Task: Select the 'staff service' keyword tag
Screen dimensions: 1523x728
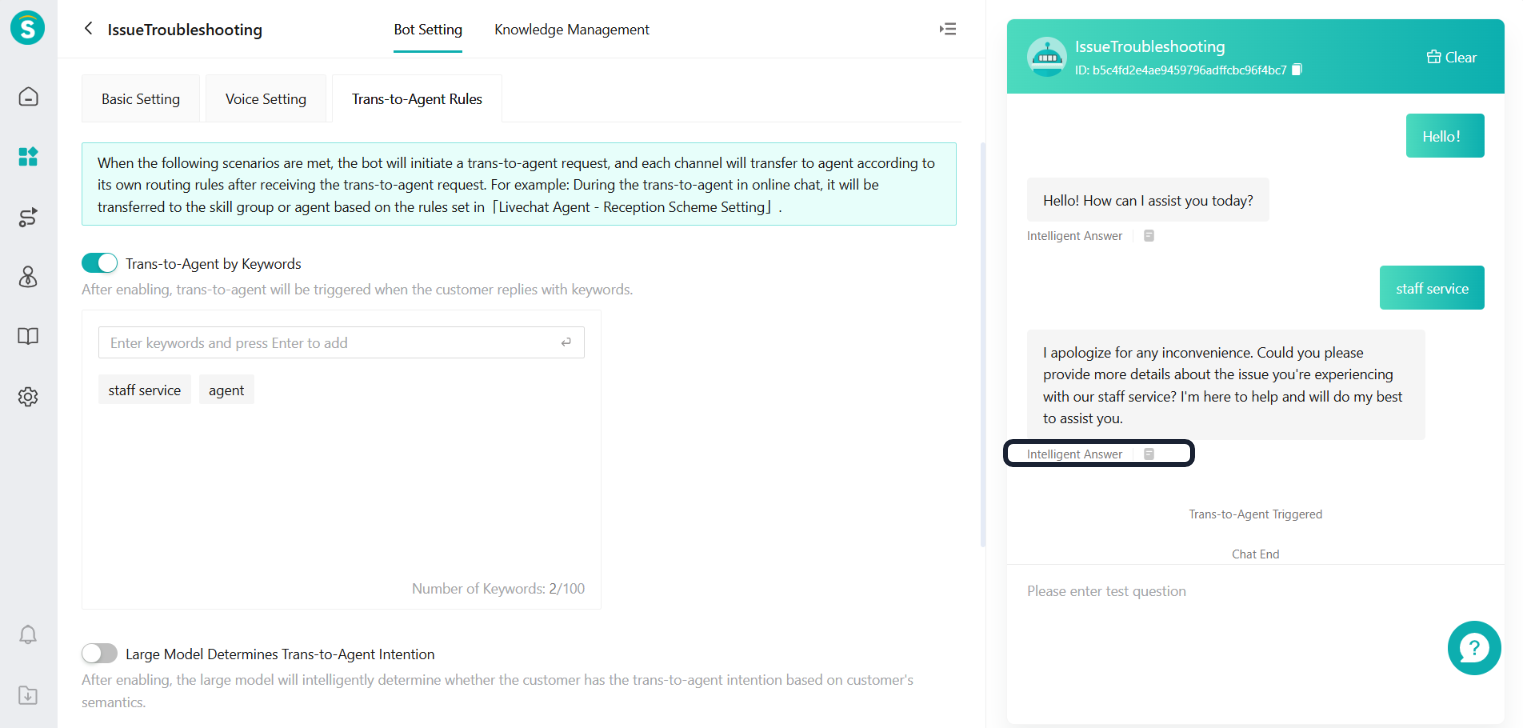Action: [x=145, y=390]
